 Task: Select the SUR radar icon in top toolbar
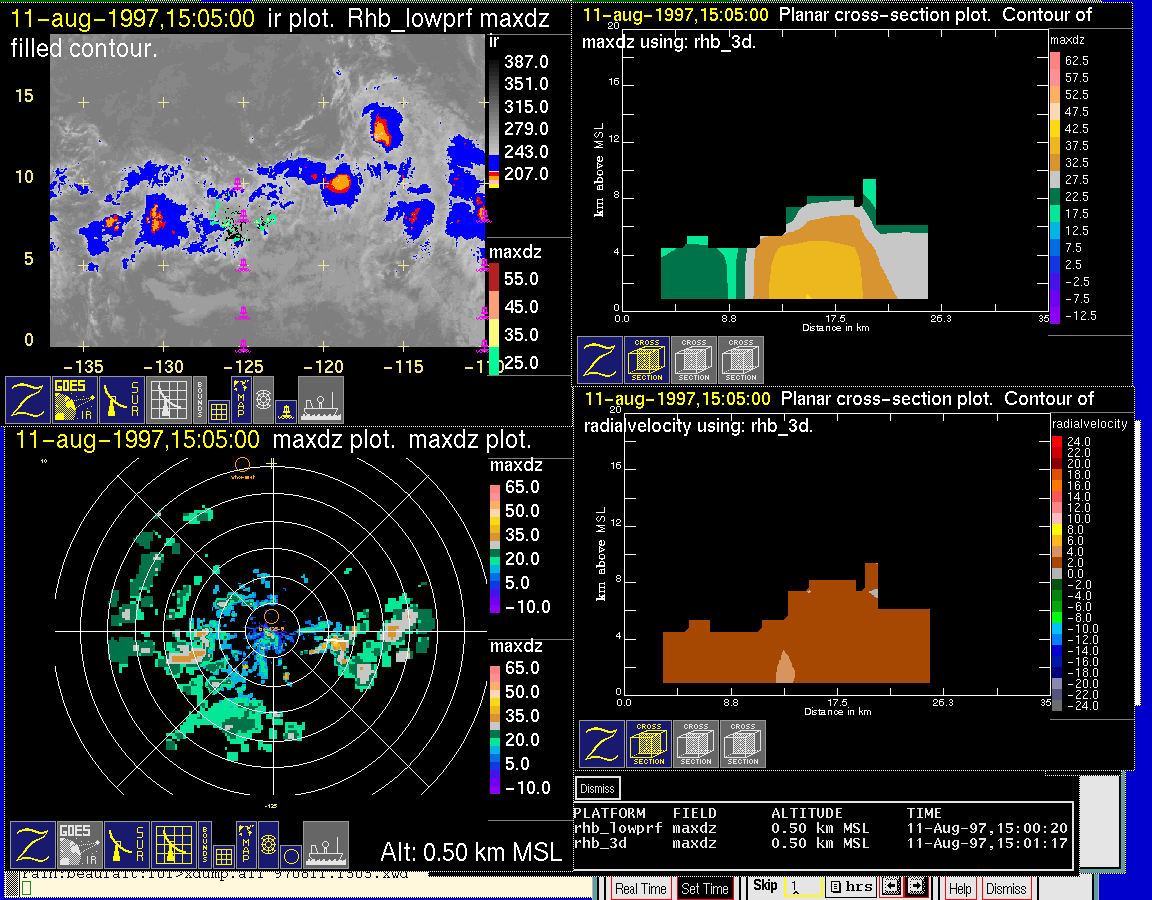pyautogui.click(x=123, y=400)
